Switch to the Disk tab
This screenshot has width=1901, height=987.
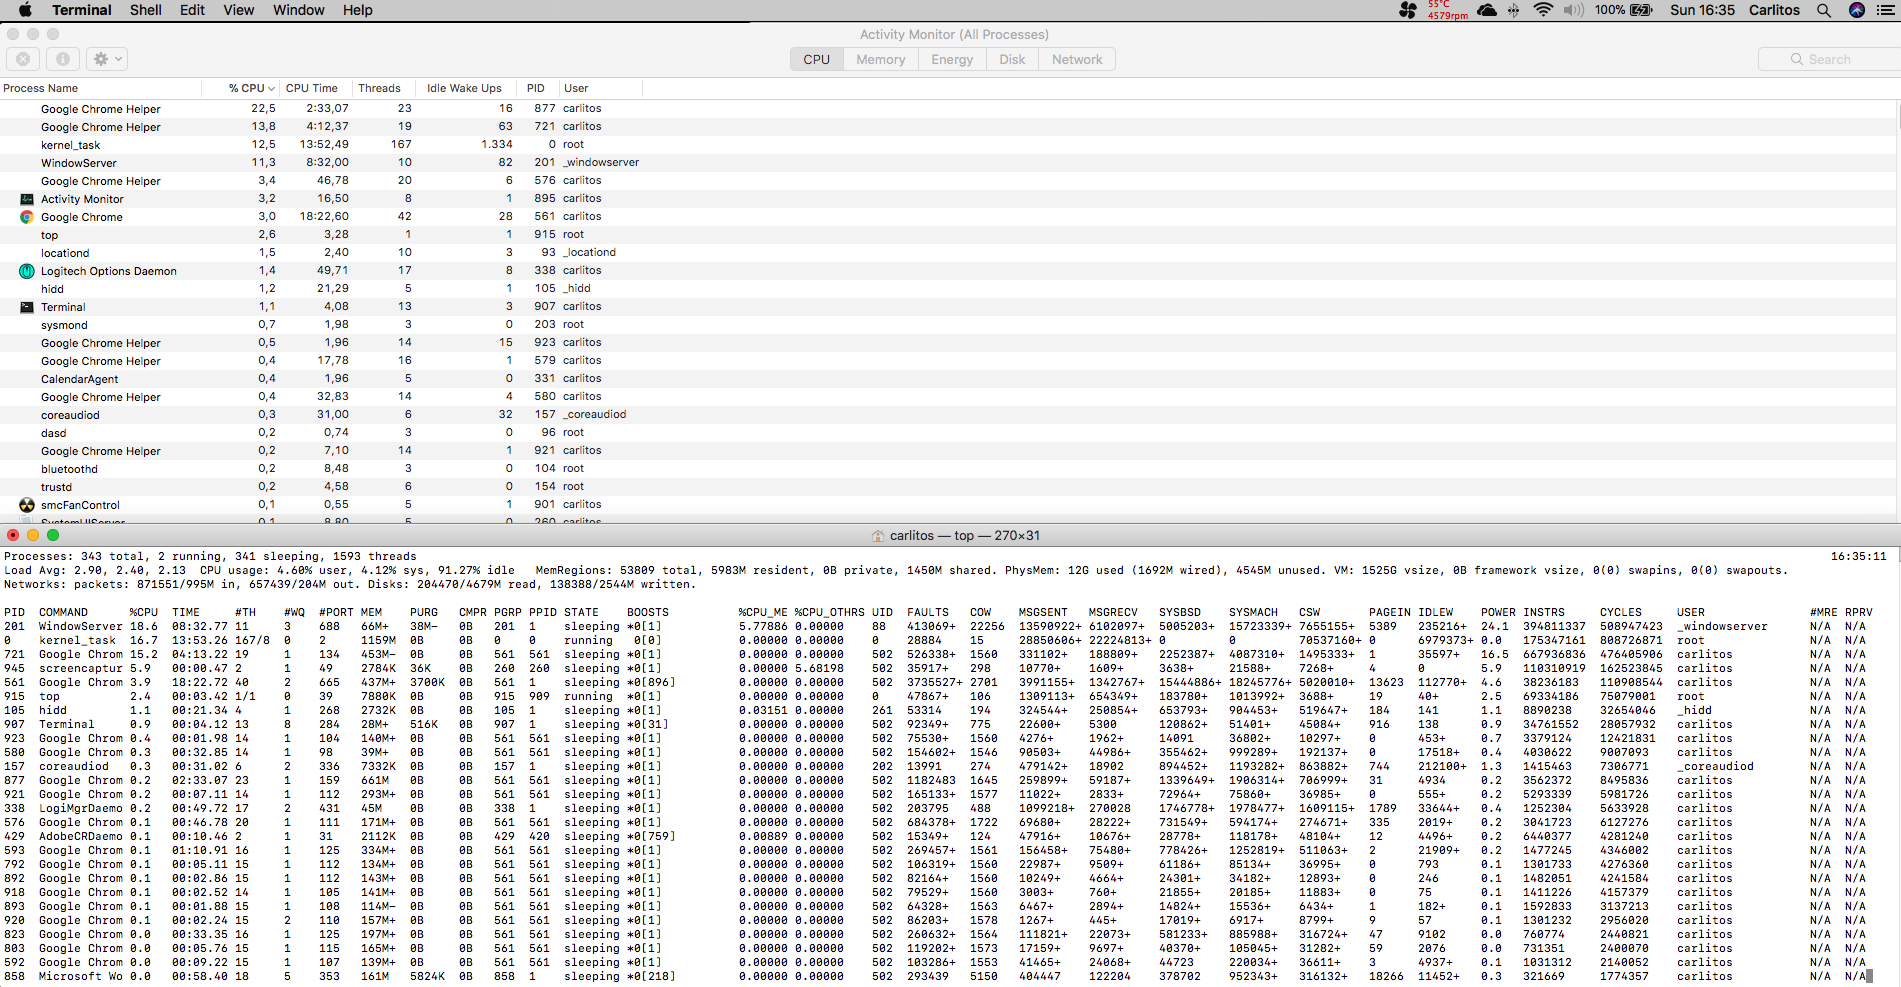point(1012,59)
